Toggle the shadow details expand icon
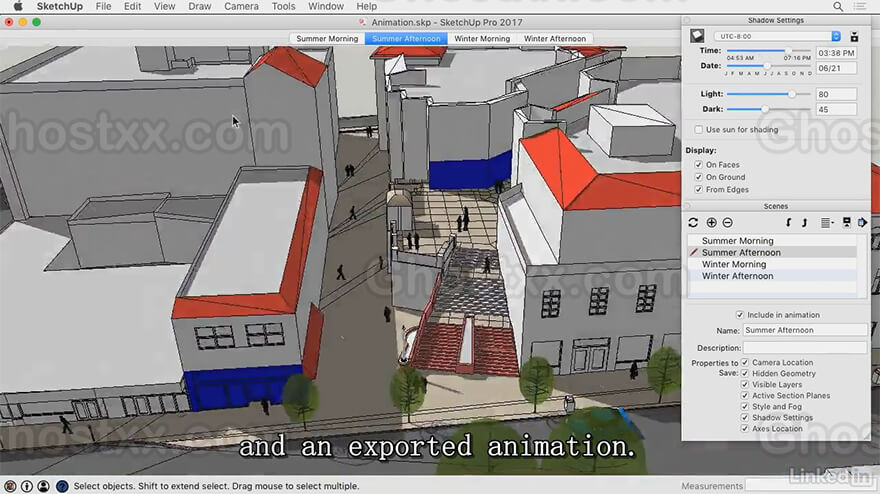 854,36
